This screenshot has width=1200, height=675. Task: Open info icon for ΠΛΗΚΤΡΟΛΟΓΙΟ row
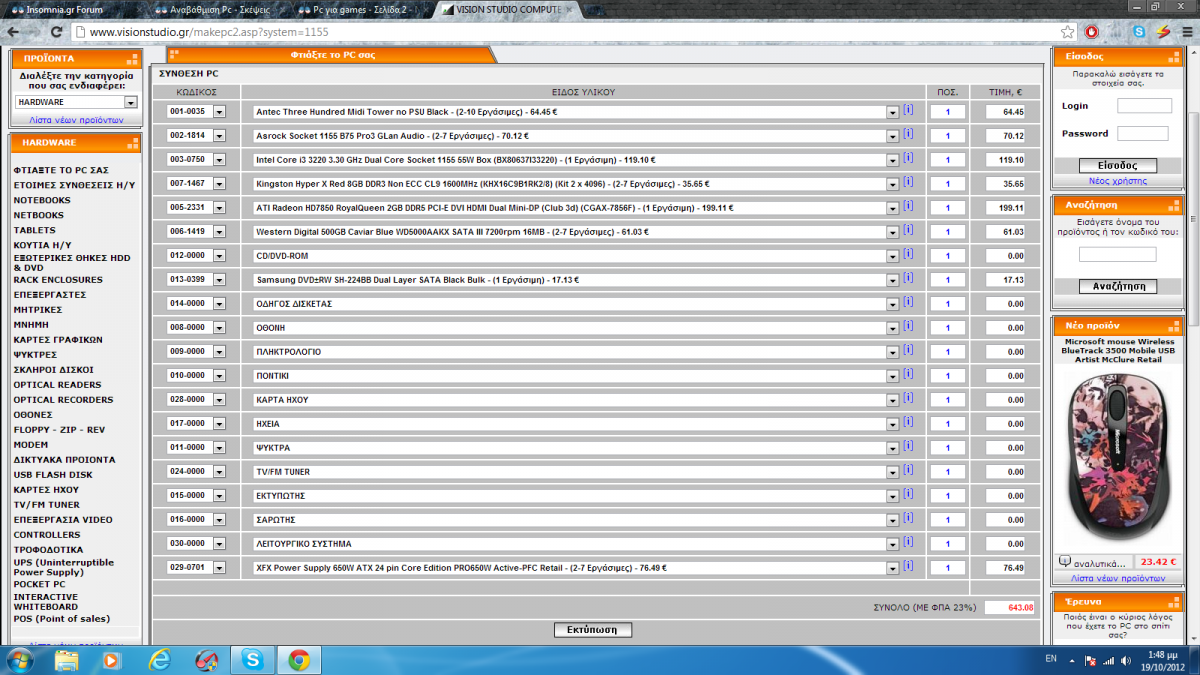click(908, 350)
